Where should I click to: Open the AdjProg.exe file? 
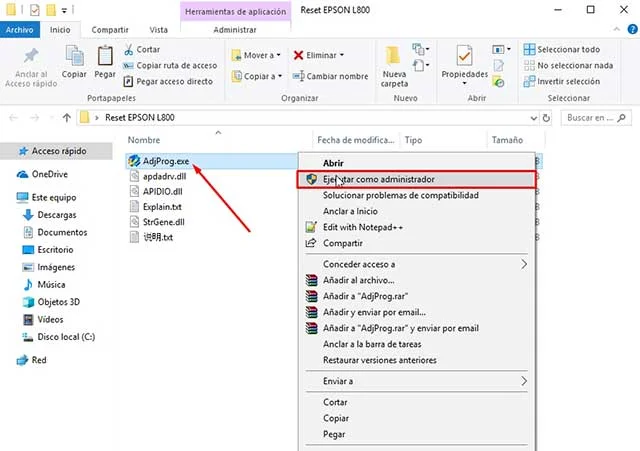(167, 160)
